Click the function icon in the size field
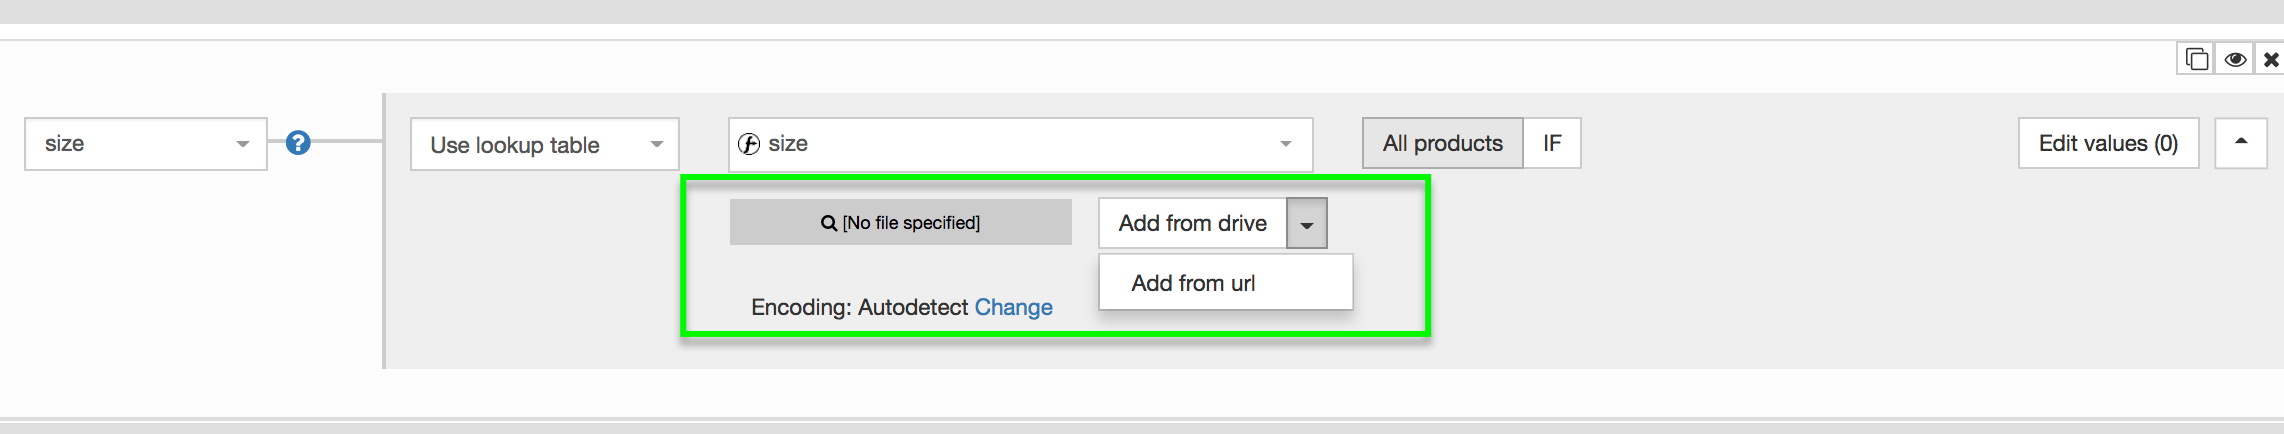The image size is (2284, 434). [749, 144]
